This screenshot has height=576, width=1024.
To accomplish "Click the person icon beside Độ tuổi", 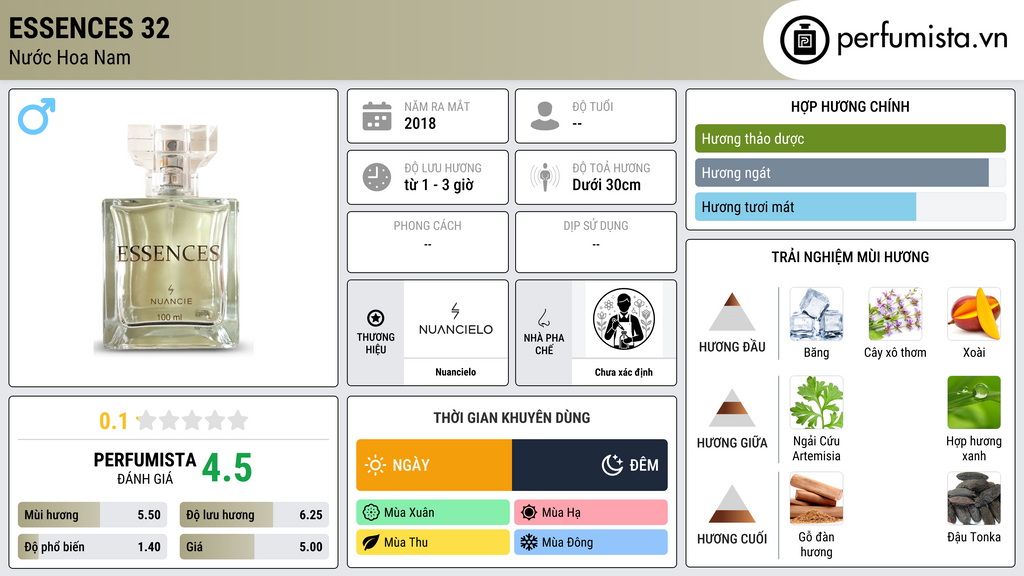I will (545, 116).
